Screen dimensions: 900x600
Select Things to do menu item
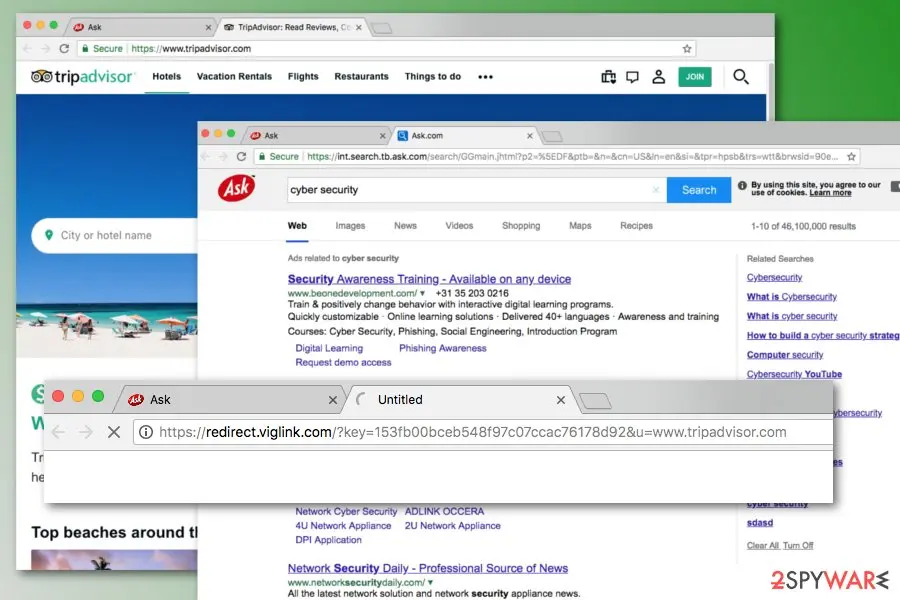[x=432, y=76]
